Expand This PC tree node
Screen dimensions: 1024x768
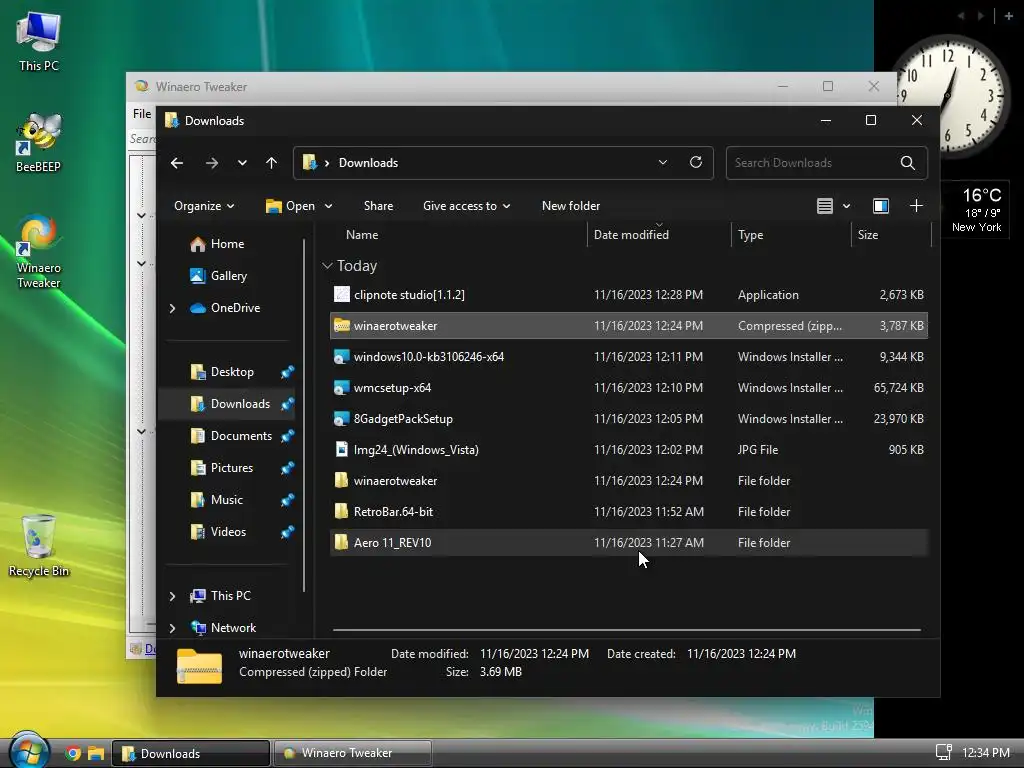tap(172, 596)
